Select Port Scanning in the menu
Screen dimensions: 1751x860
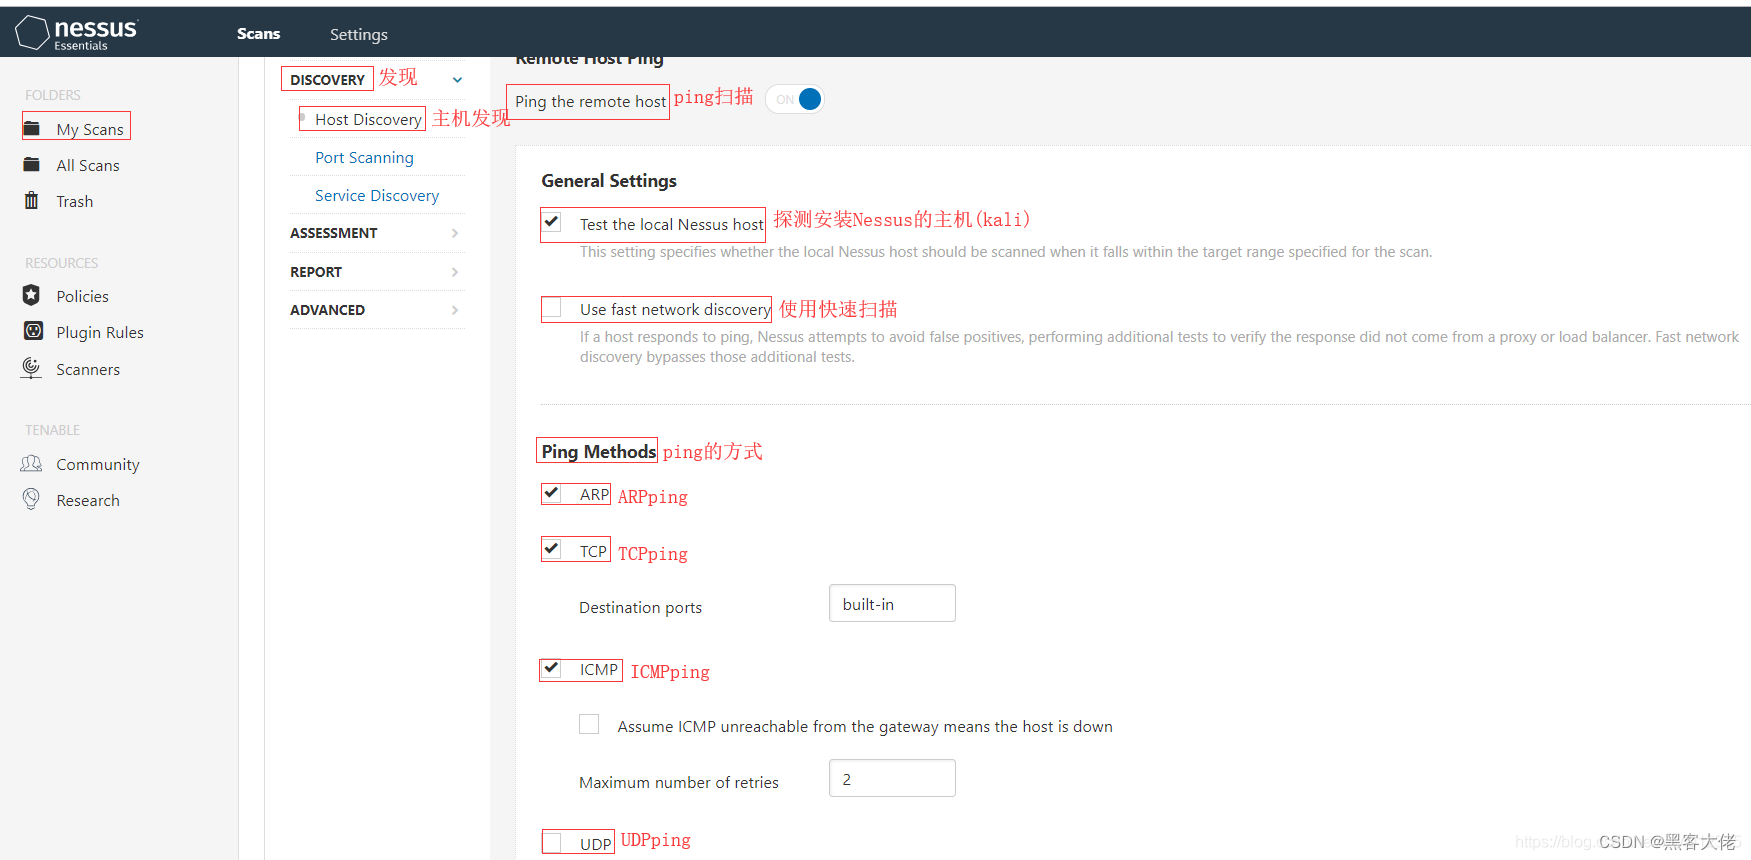coord(364,157)
